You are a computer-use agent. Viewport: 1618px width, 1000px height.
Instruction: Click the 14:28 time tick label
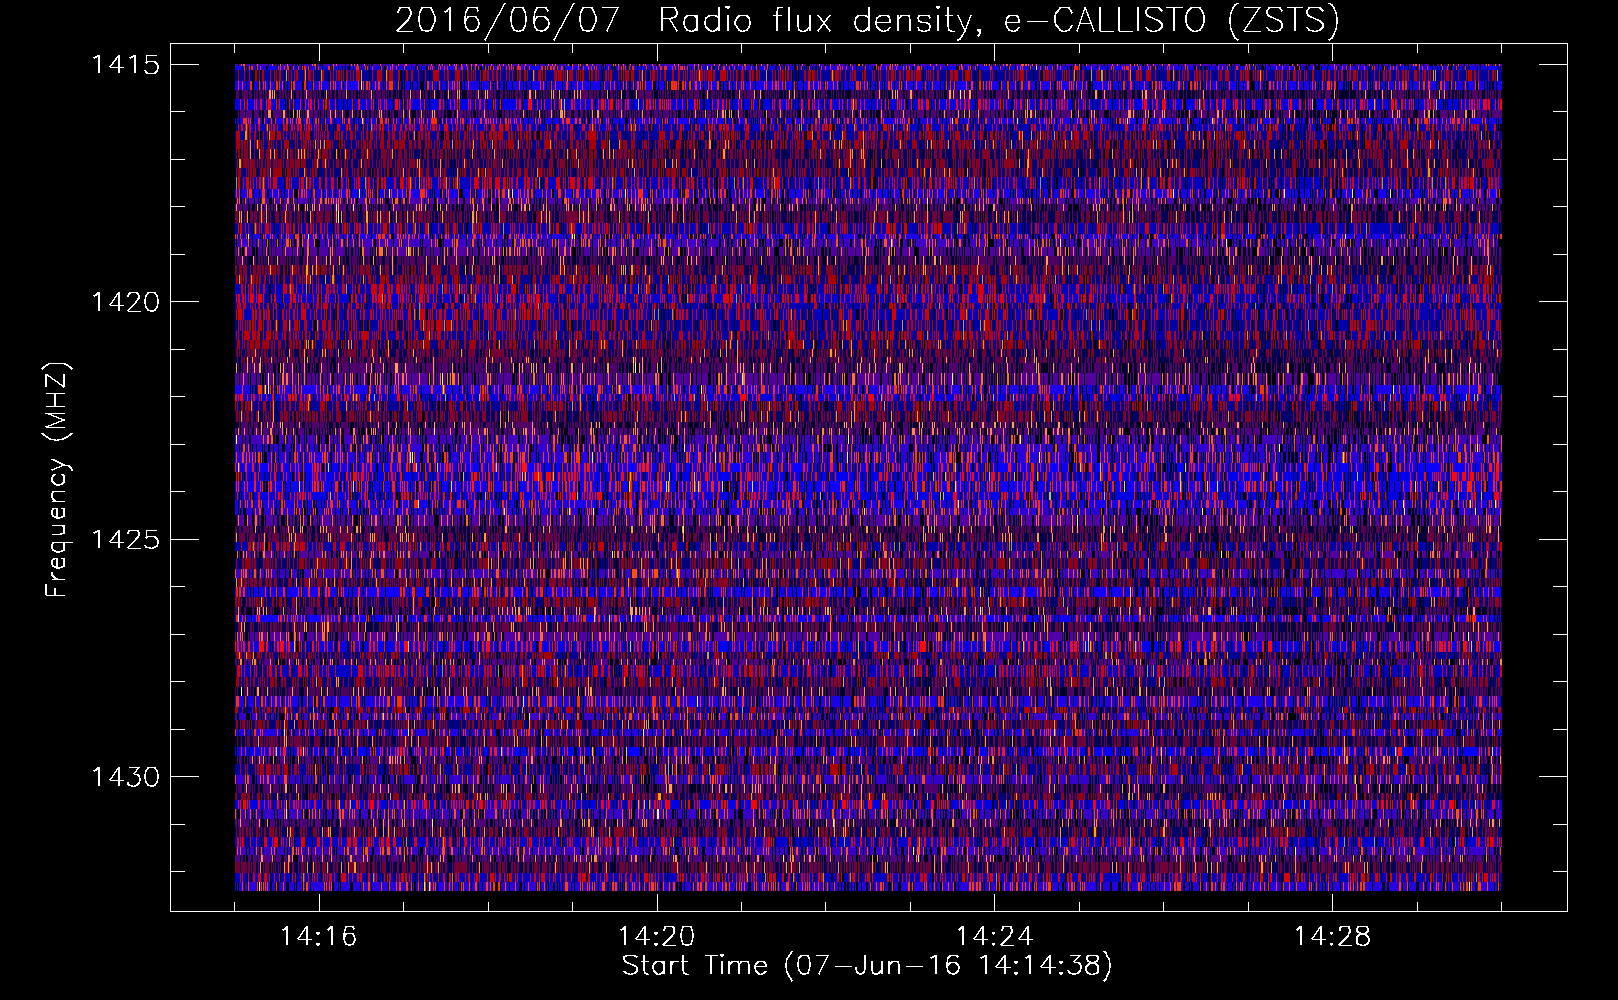tap(1333, 937)
